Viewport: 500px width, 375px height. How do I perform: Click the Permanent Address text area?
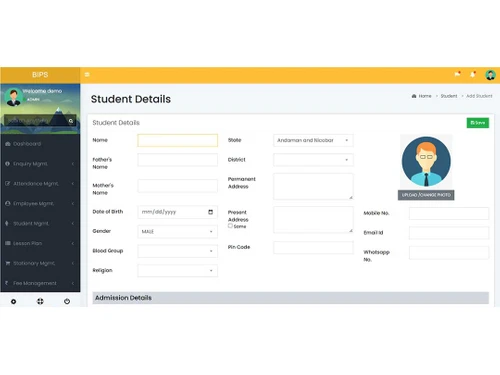click(313, 186)
